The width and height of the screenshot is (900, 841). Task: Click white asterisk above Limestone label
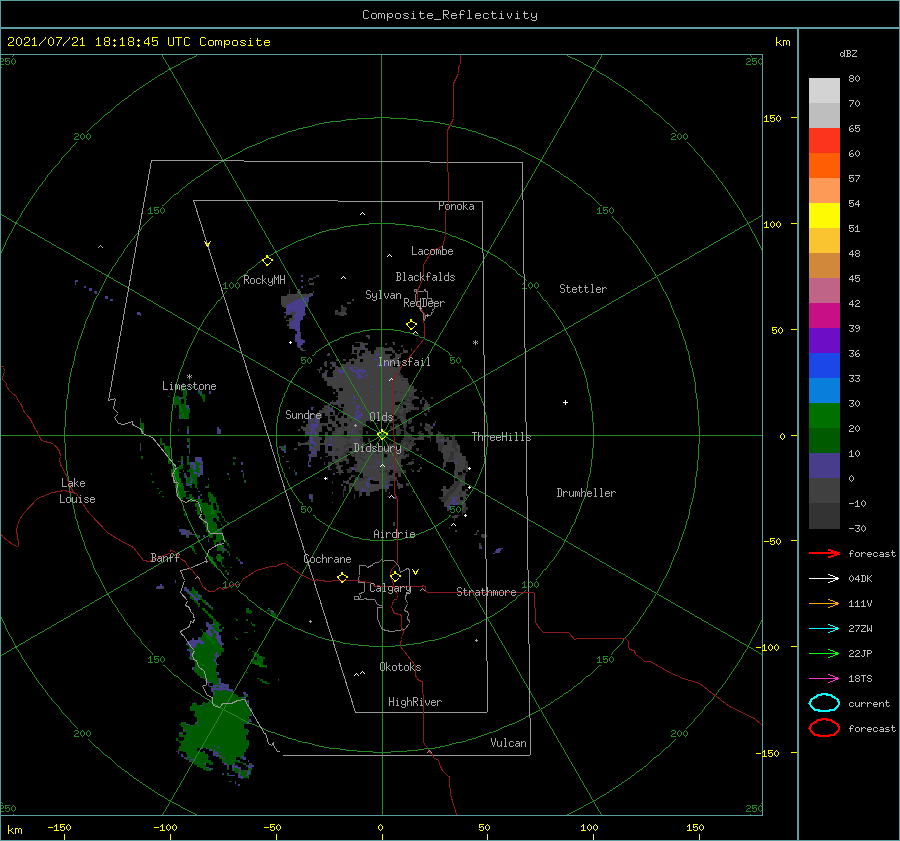189,377
